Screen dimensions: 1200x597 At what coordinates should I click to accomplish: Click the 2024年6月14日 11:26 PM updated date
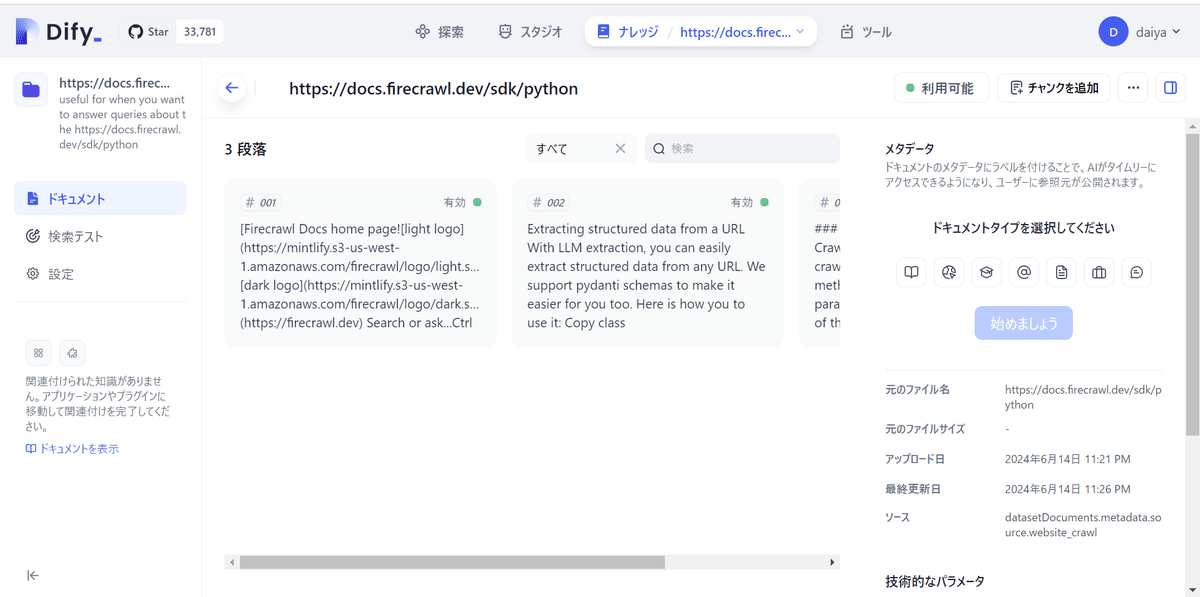click(x=1067, y=489)
